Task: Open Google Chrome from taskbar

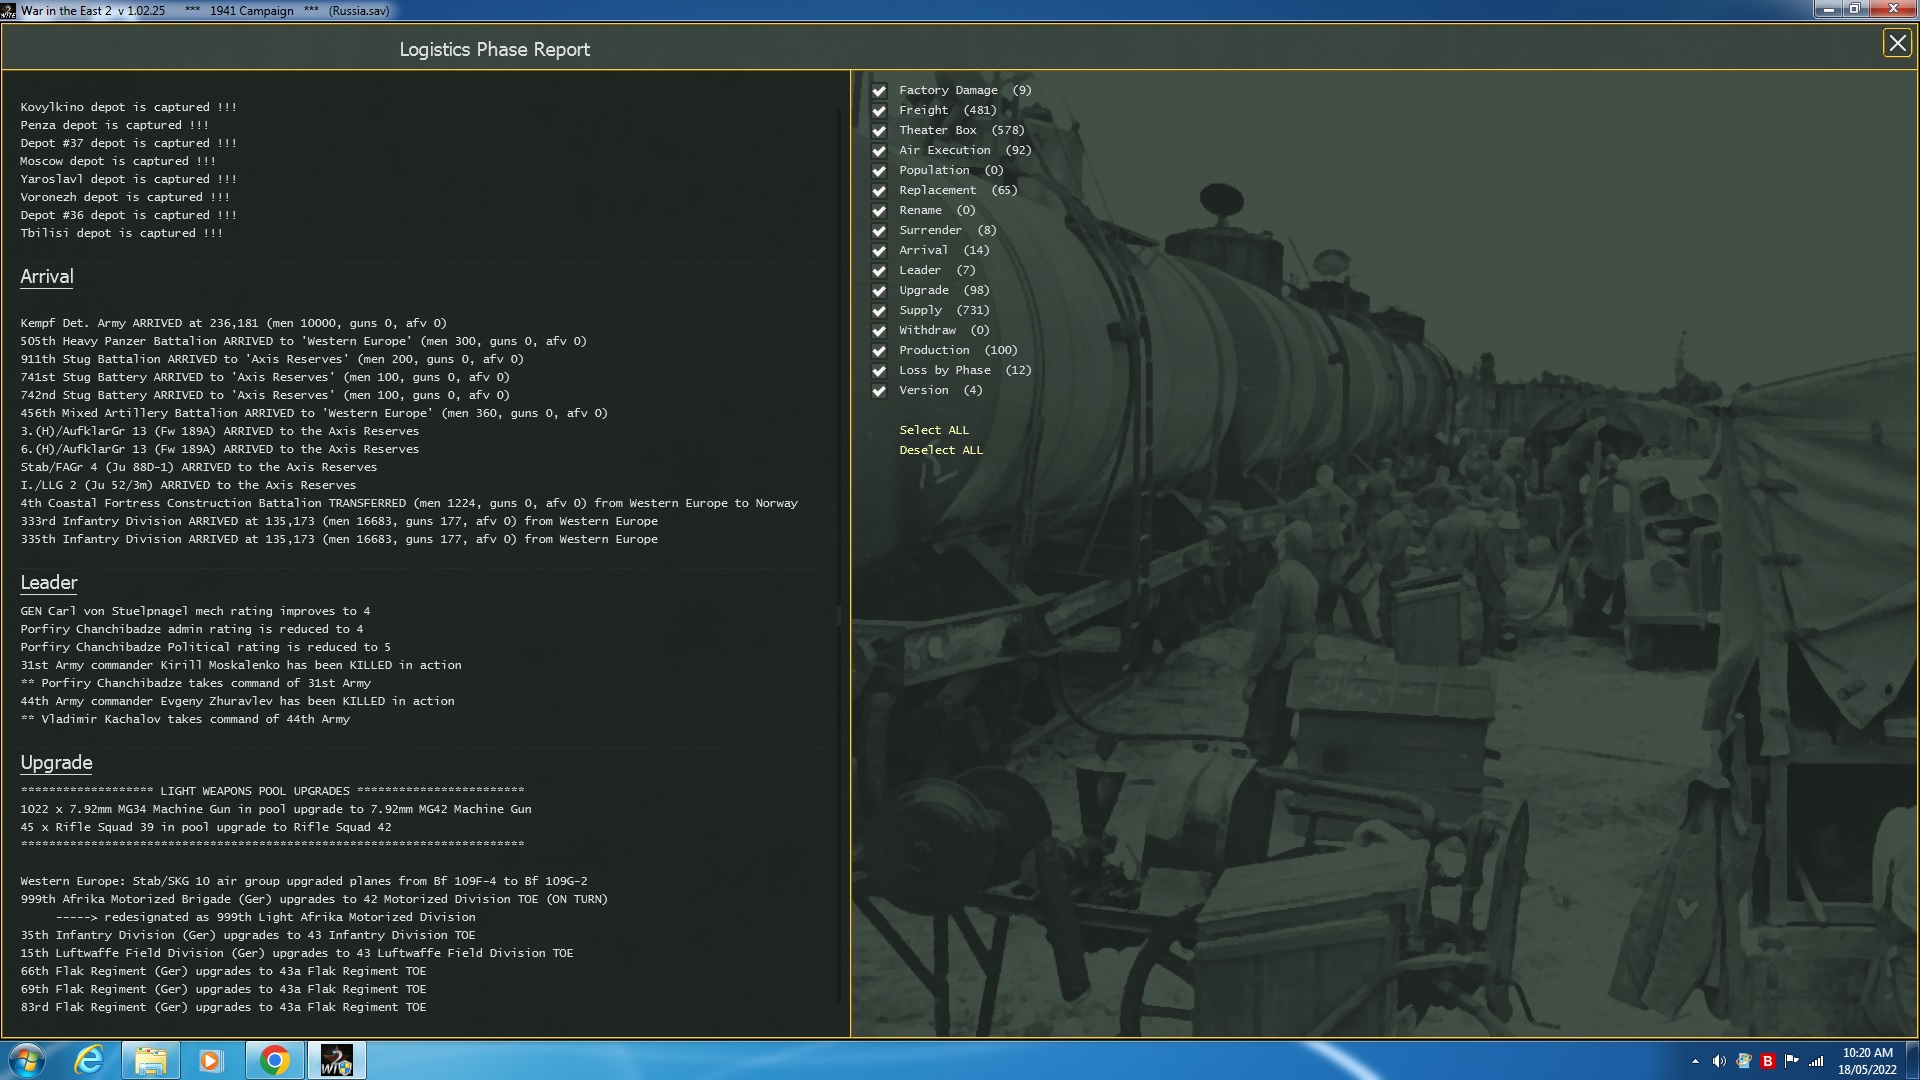Action: 274,1060
